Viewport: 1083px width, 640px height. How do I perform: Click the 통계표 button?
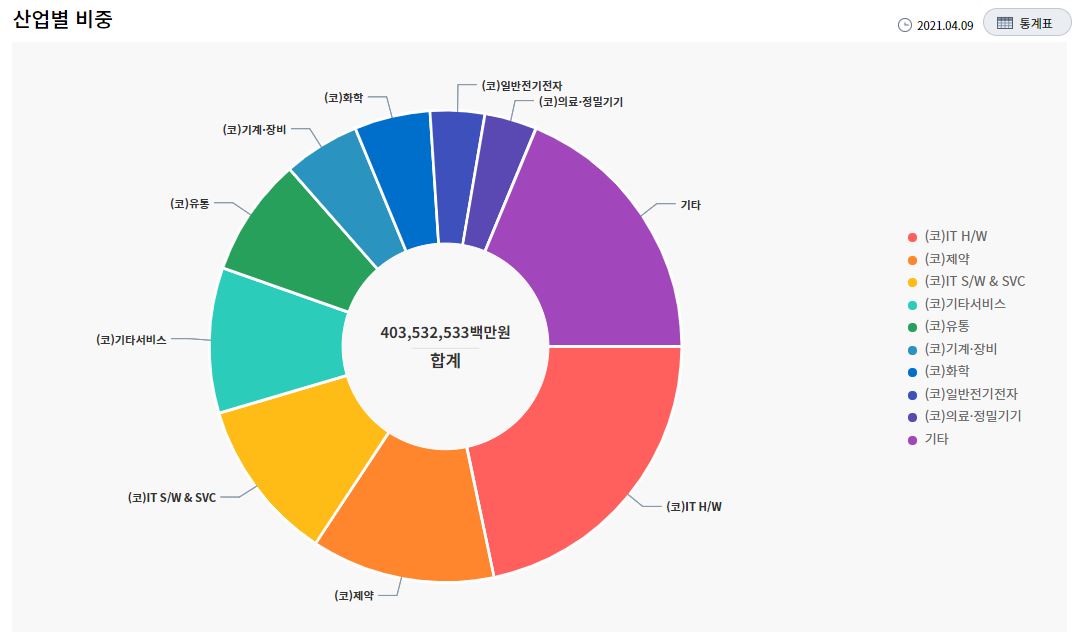coord(1027,23)
